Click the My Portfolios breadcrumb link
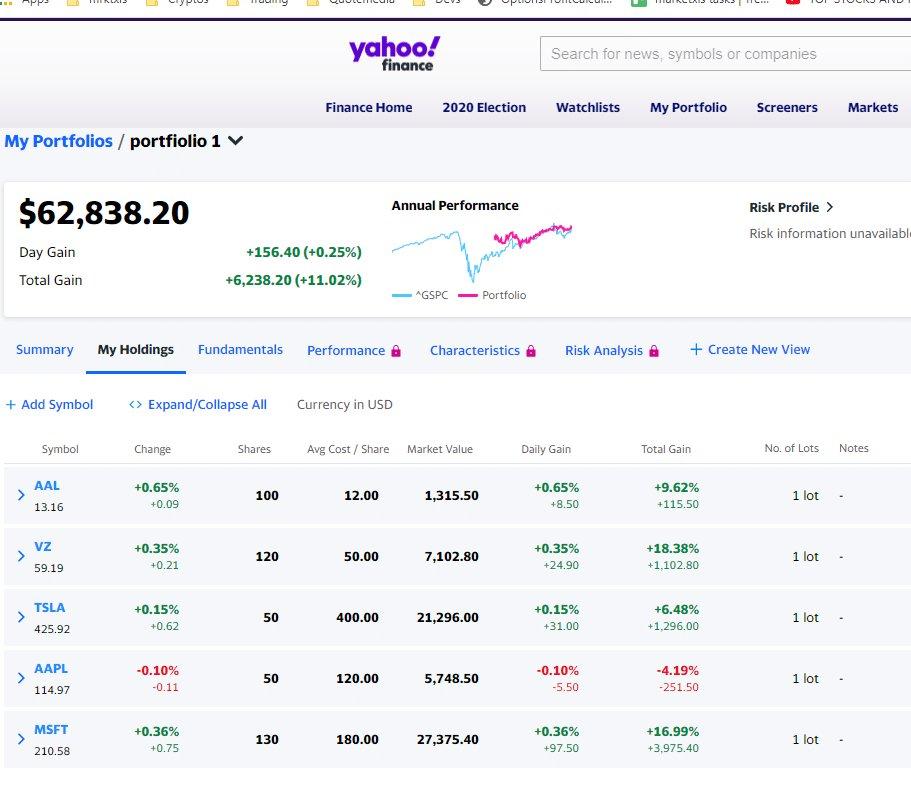This screenshot has width=911, height=788. coord(58,141)
